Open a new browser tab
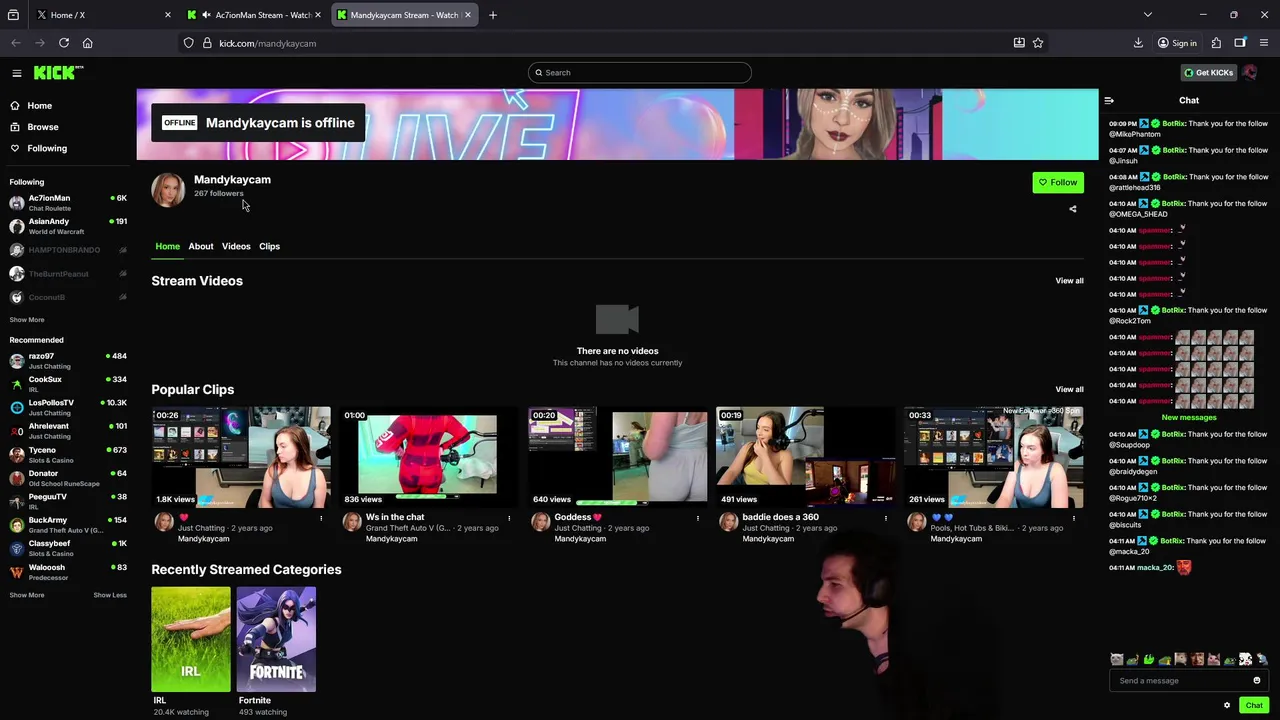The image size is (1280, 720). pos(493,15)
